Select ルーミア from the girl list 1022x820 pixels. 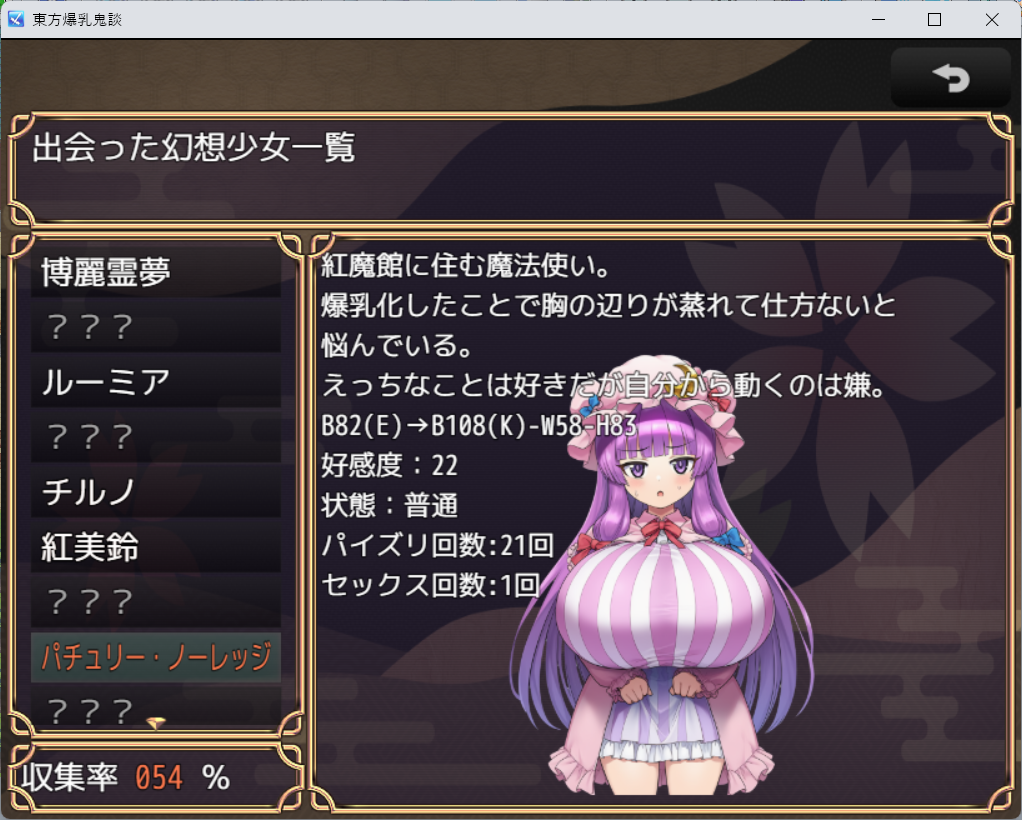(156, 381)
